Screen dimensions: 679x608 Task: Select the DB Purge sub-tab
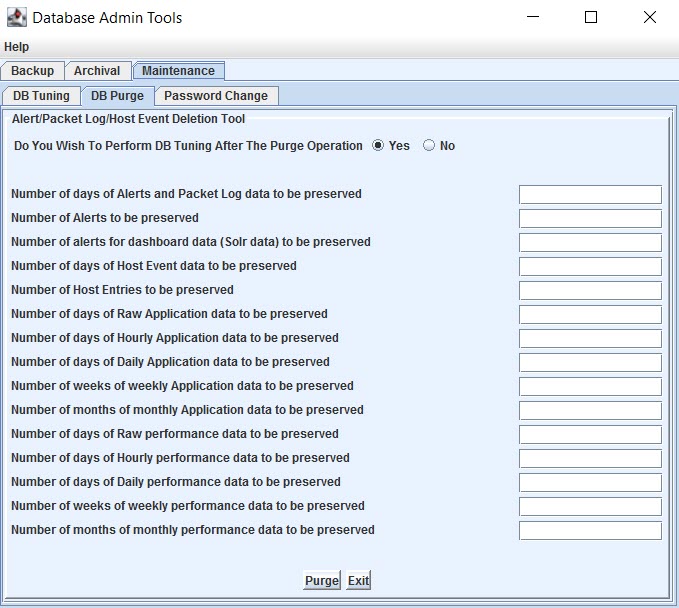click(x=117, y=96)
